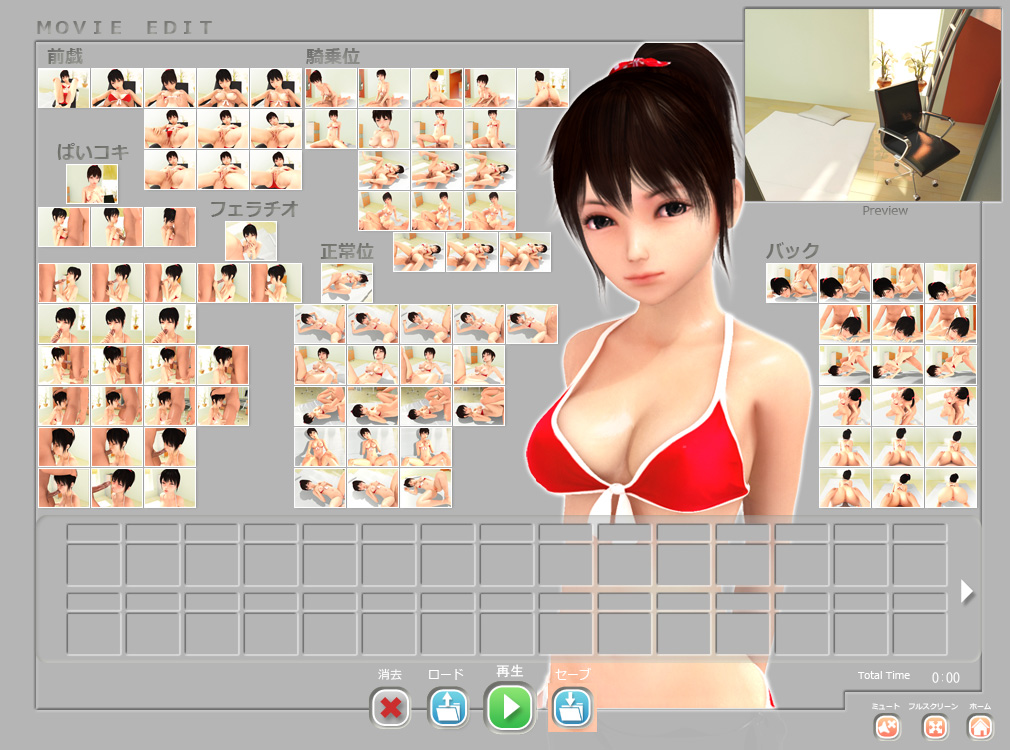Click the red X 消去 delete button
Screen dimensions: 1010x750
[390, 708]
